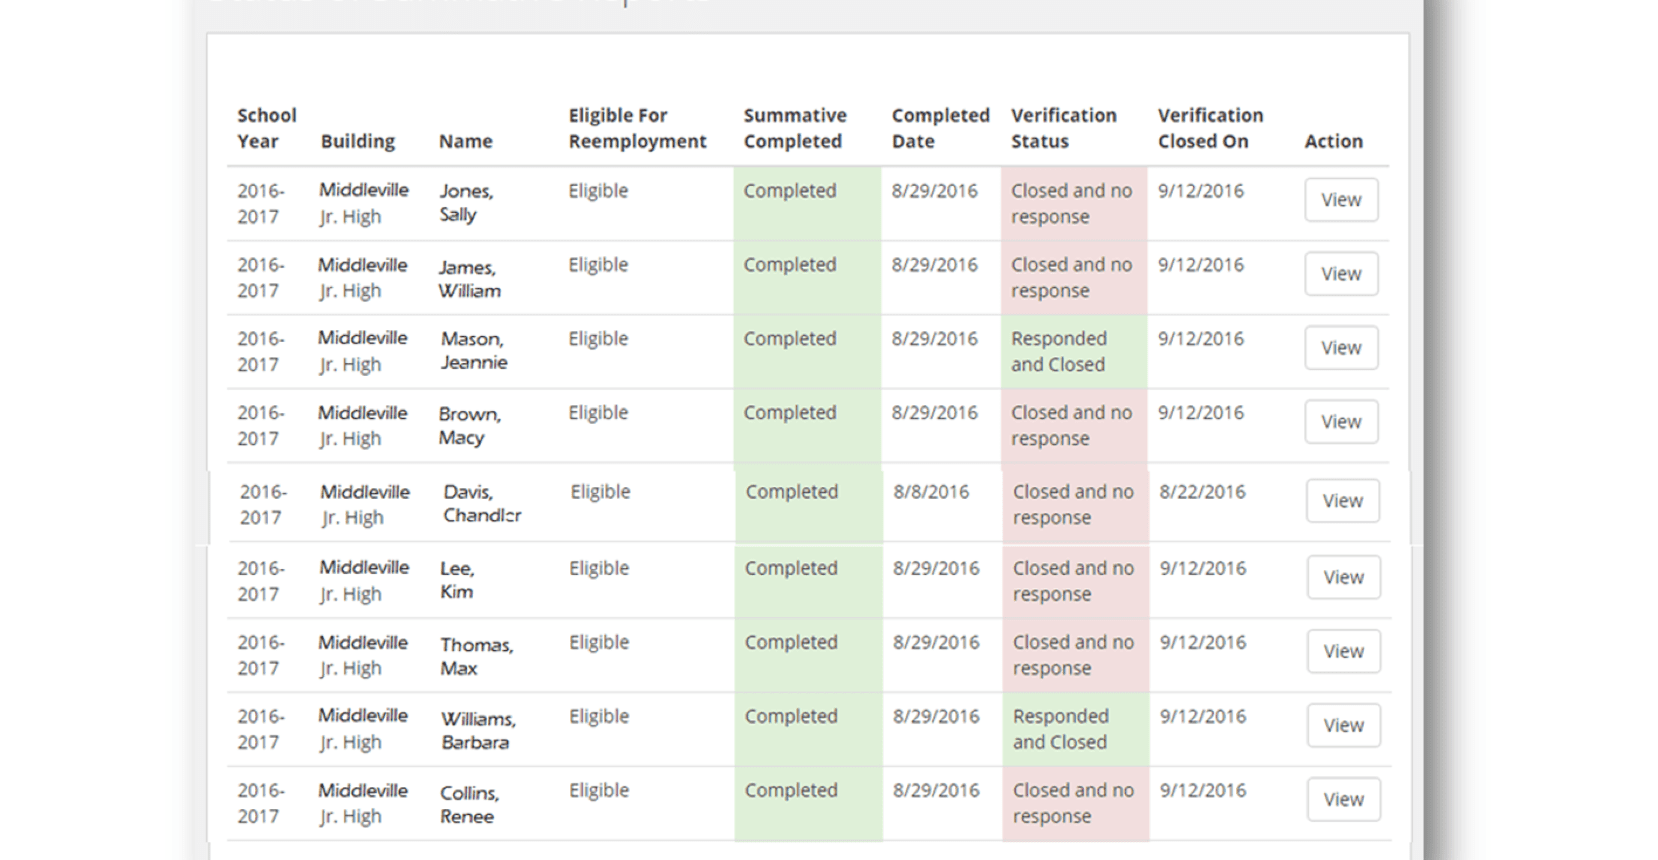Select the Summative Completed column header

click(x=794, y=128)
